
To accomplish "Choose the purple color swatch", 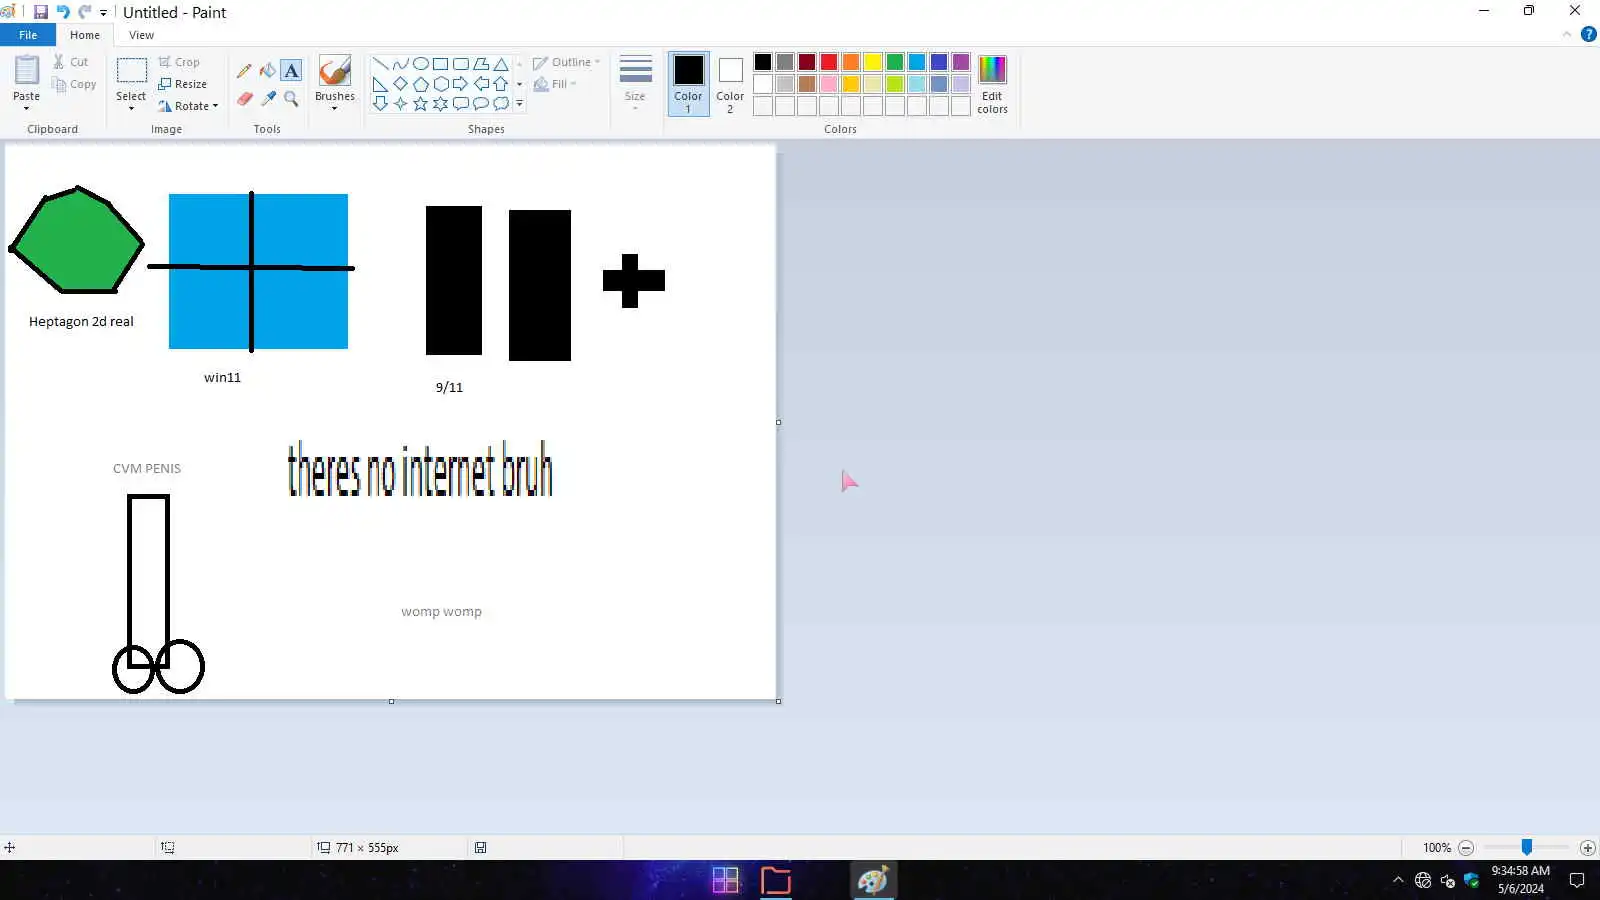I will point(961,62).
